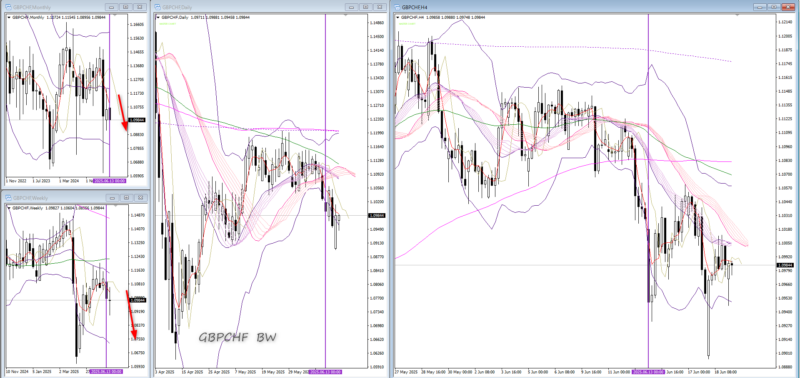Click the GBPCHF,Daily chart window icon

pyautogui.click(x=158, y=7)
